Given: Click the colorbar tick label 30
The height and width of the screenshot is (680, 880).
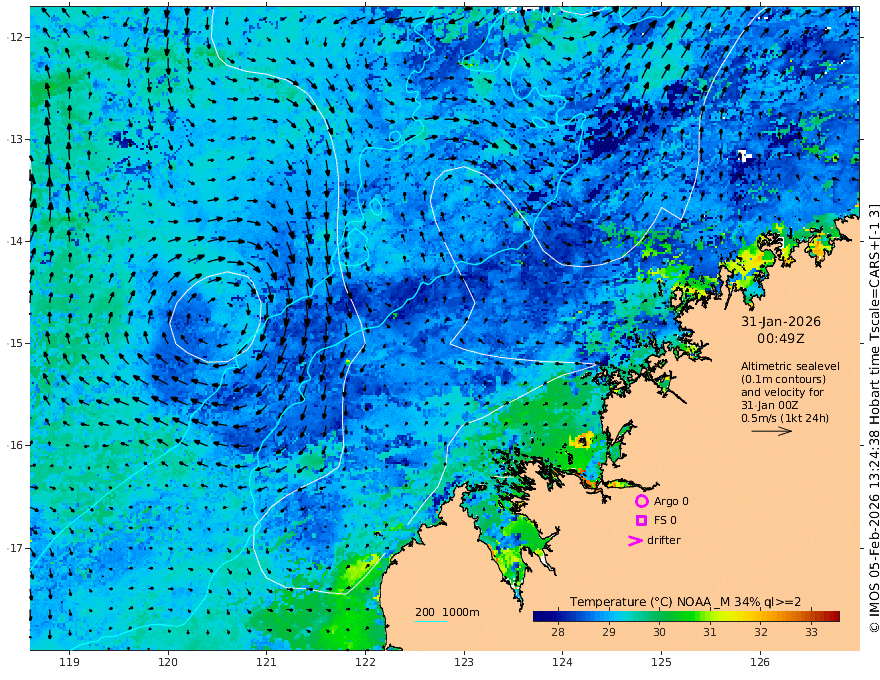Looking at the screenshot, I should [x=659, y=632].
